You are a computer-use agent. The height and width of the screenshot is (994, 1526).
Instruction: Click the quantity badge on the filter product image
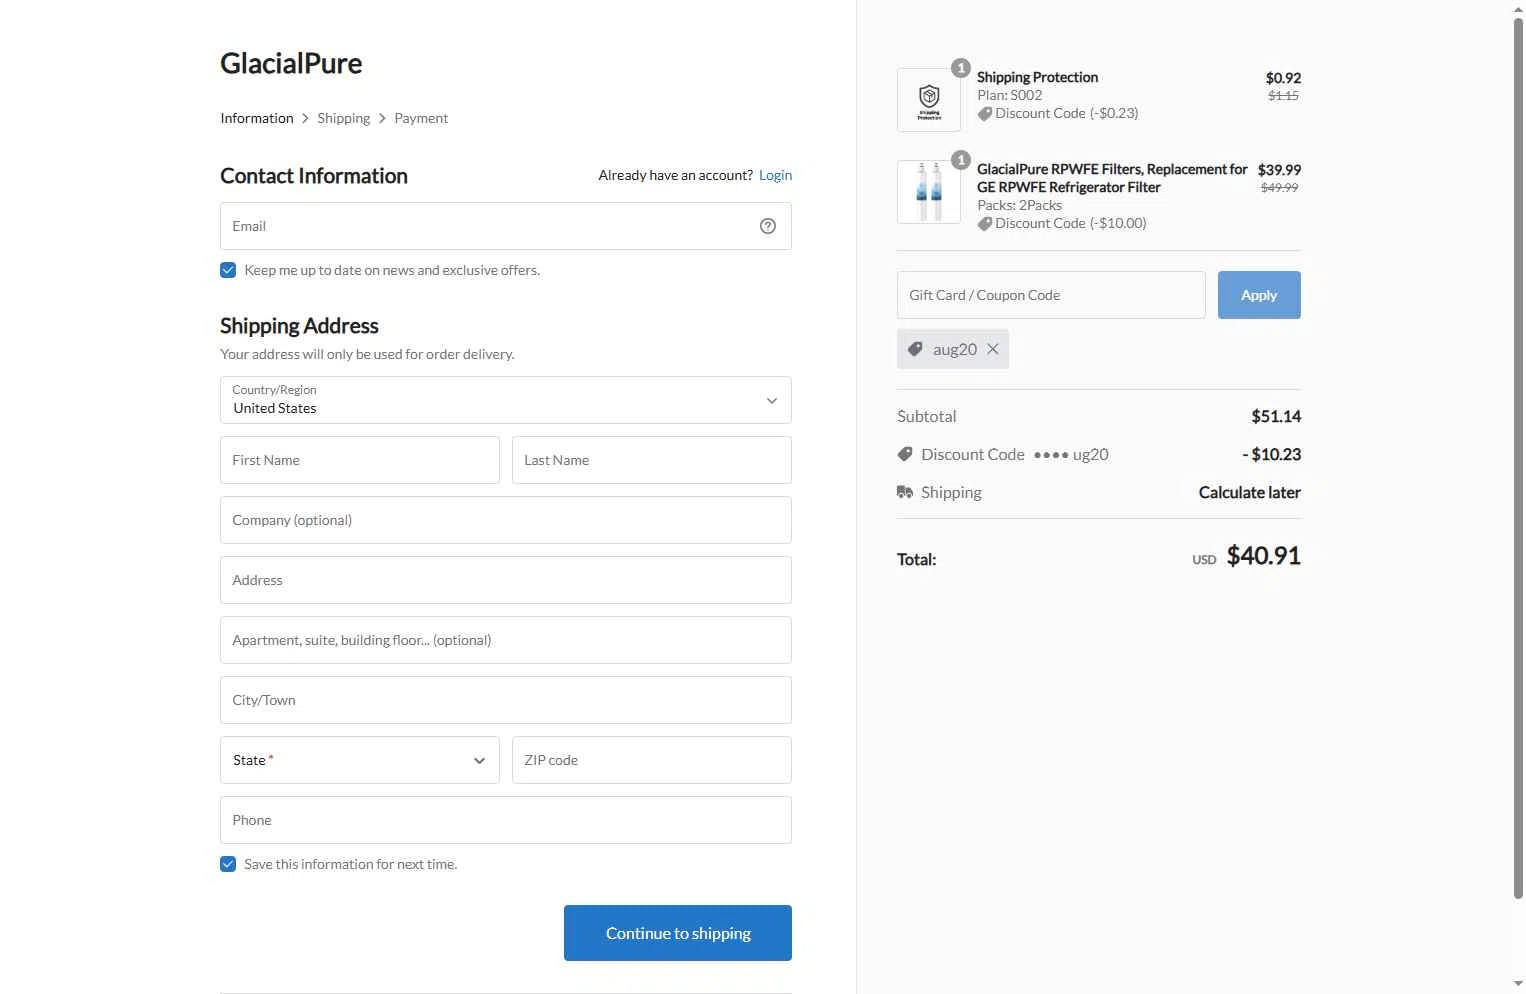[961, 160]
